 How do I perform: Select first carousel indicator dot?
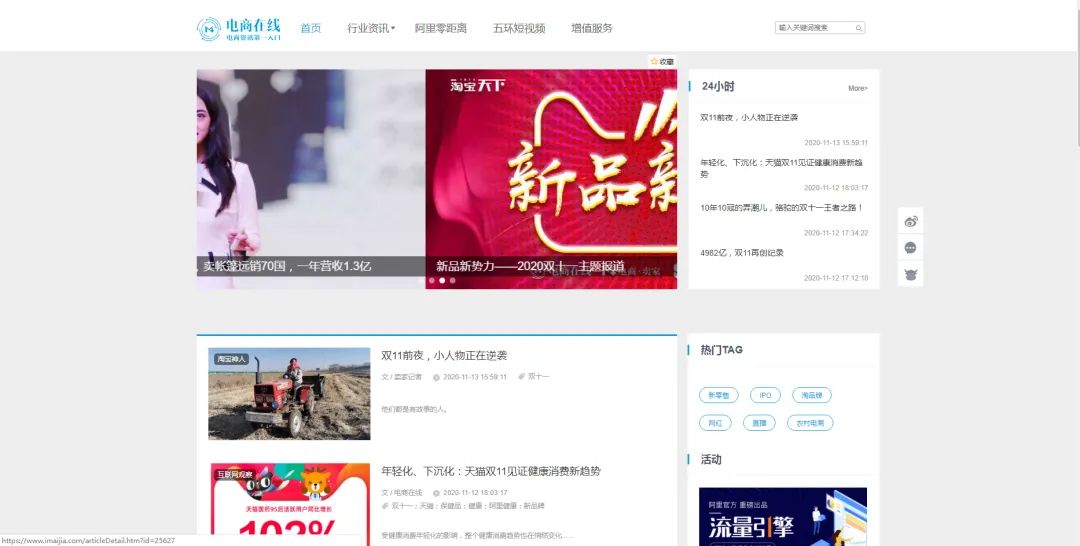(432, 280)
